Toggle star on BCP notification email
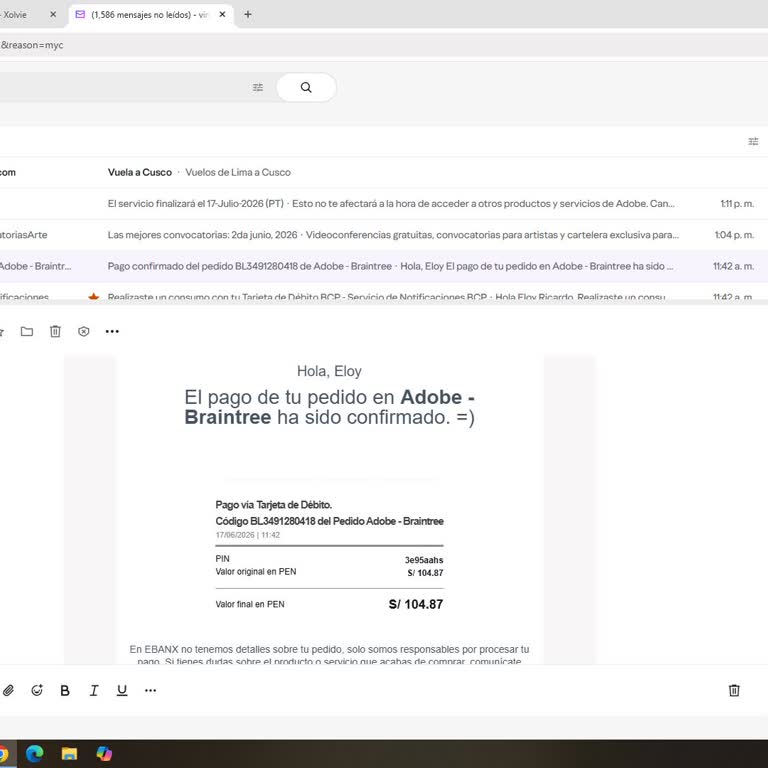 click(94, 297)
